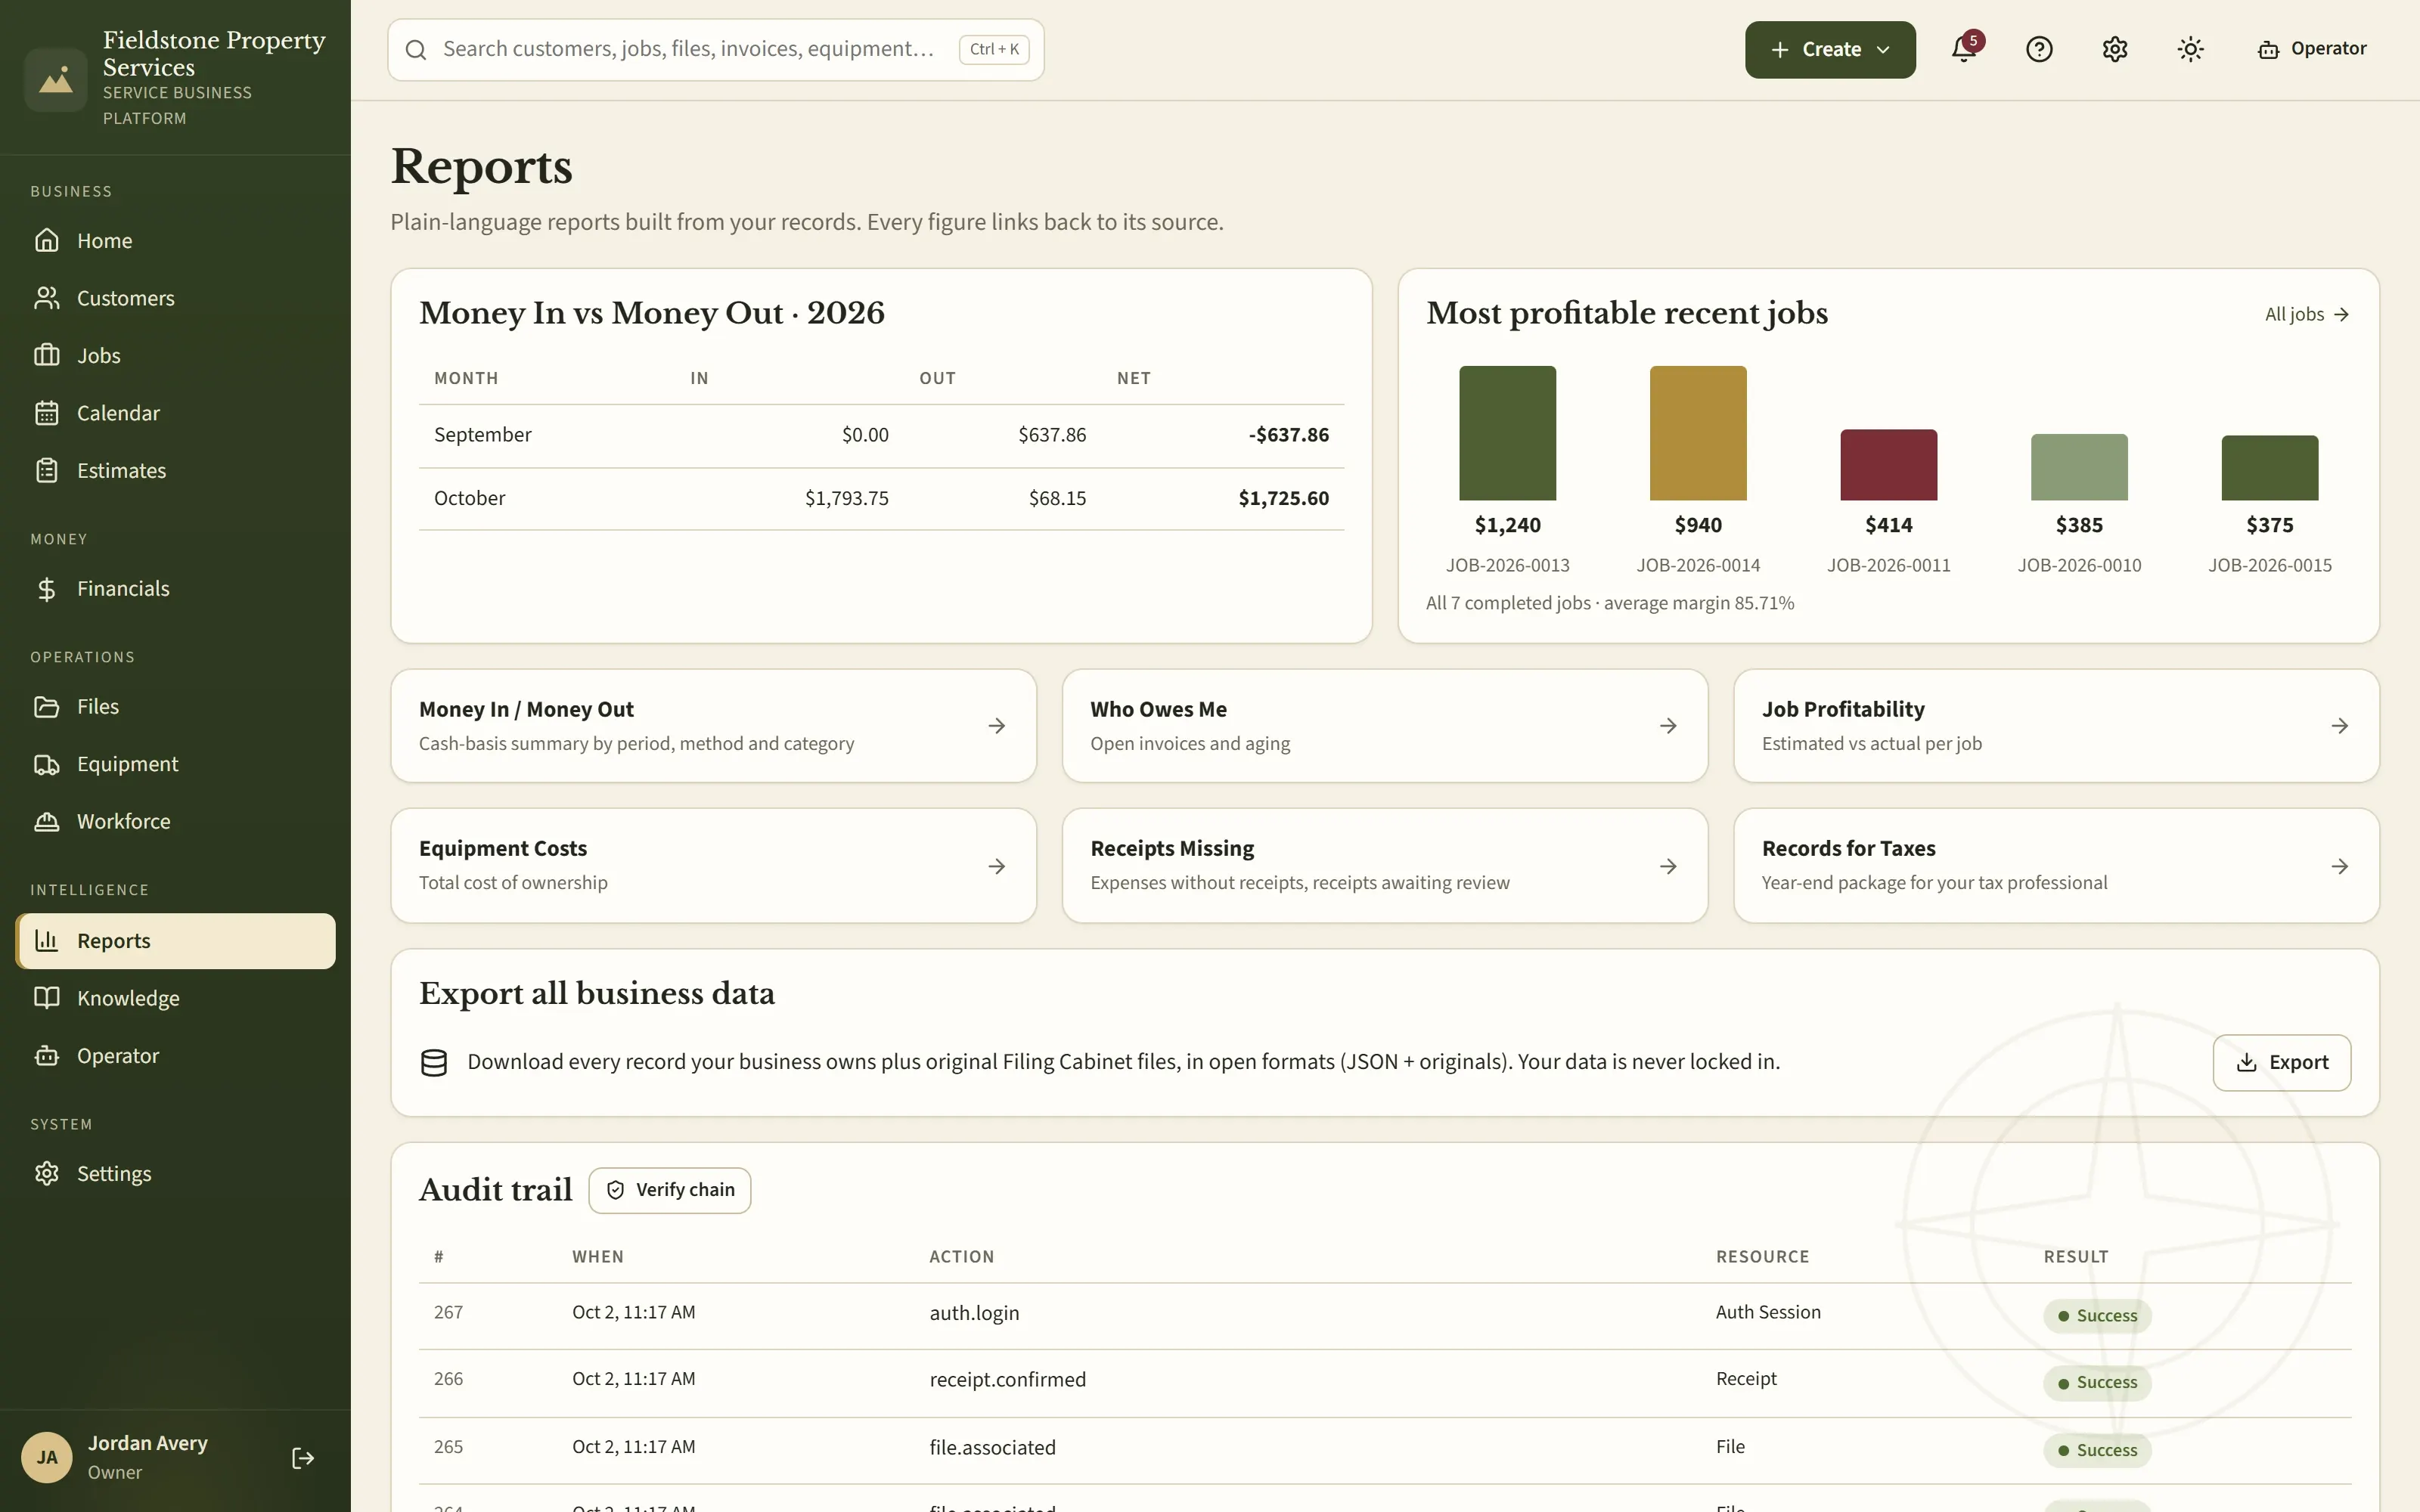Click arrow on Who Owes Me card

point(1668,726)
